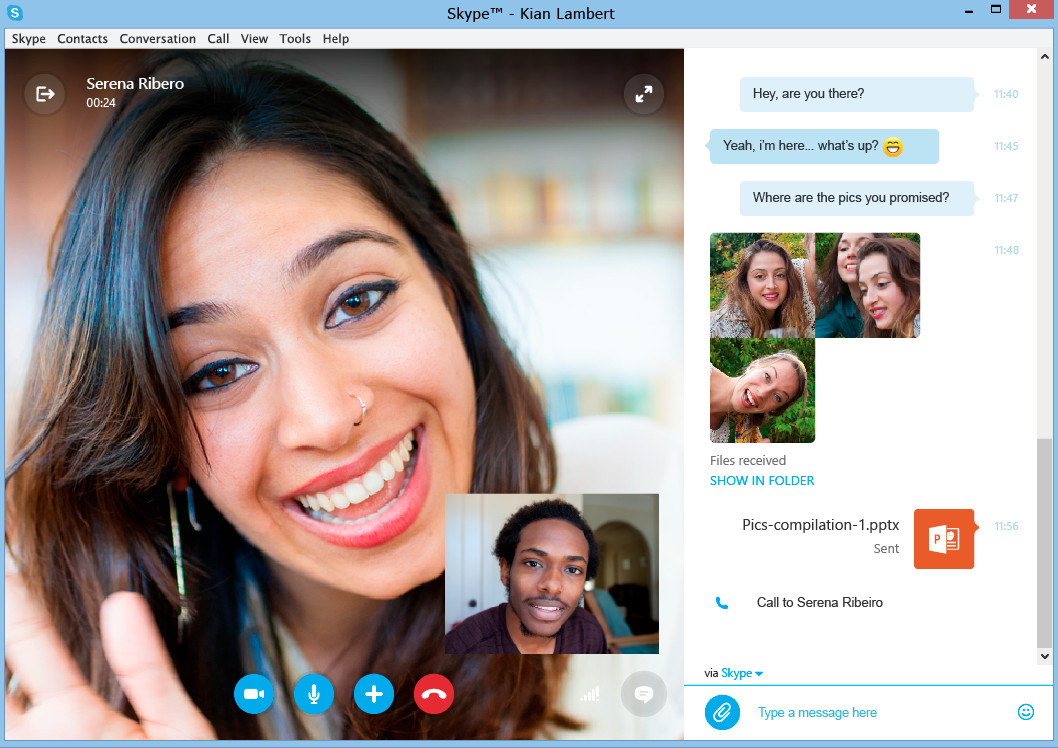The height and width of the screenshot is (748, 1058).
Task: Attach a file with paperclip button
Action: pos(721,712)
